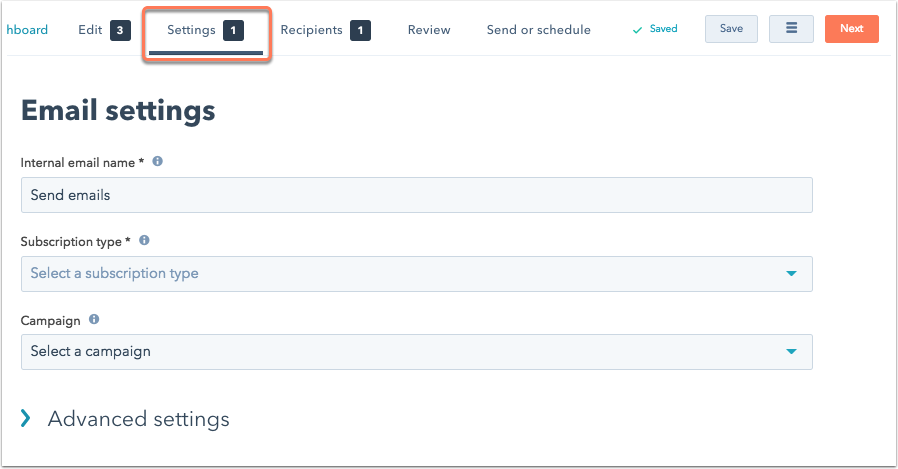Open the Subscription type dropdown
The height and width of the screenshot is (469, 898).
(416, 274)
